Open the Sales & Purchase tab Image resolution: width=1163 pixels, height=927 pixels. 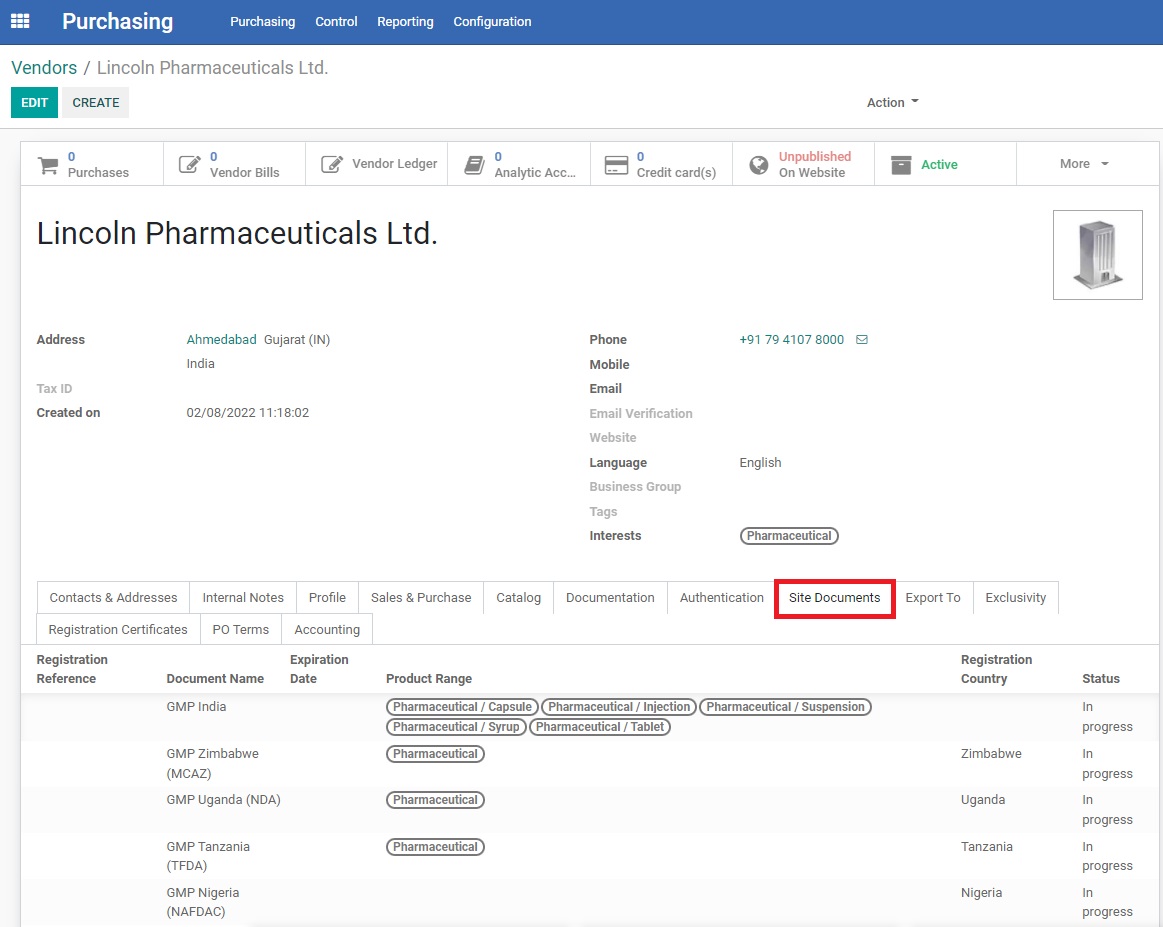(x=421, y=598)
